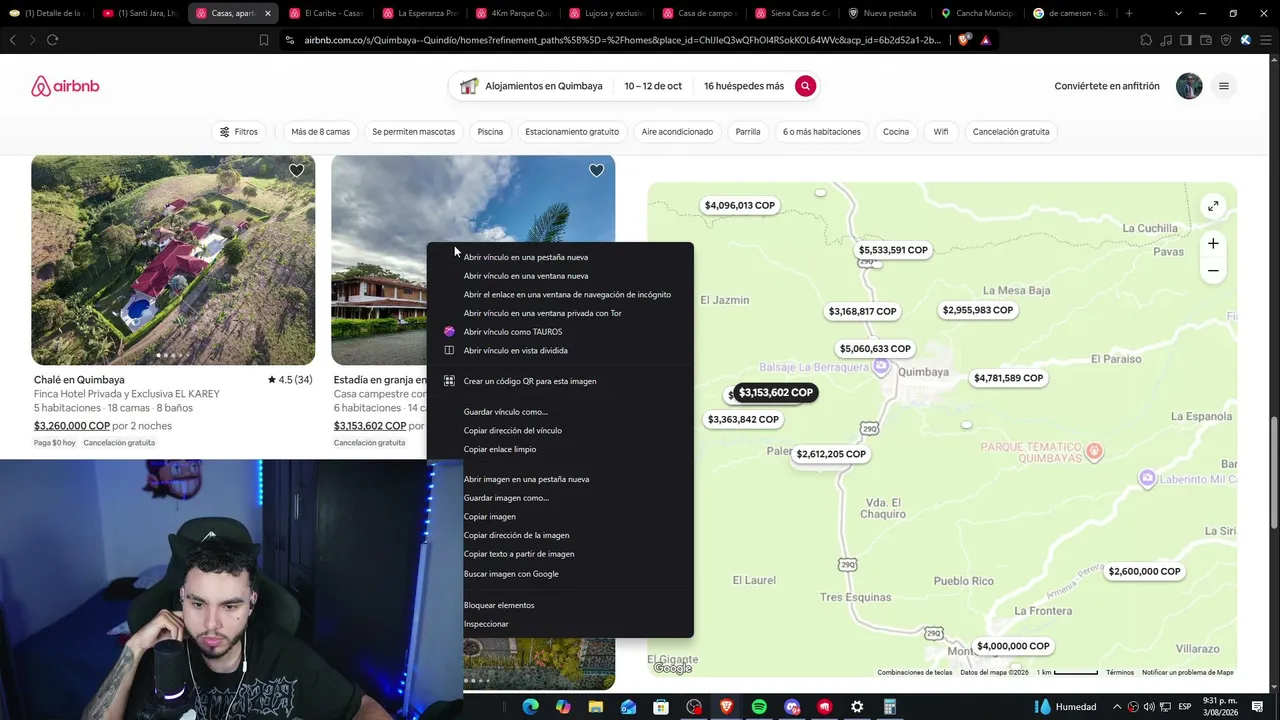This screenshot has height=720, width=1280.
Task: Switch to the Cancha Municipal maps tab
Action: pyautogui.click(x=977, y=13)
